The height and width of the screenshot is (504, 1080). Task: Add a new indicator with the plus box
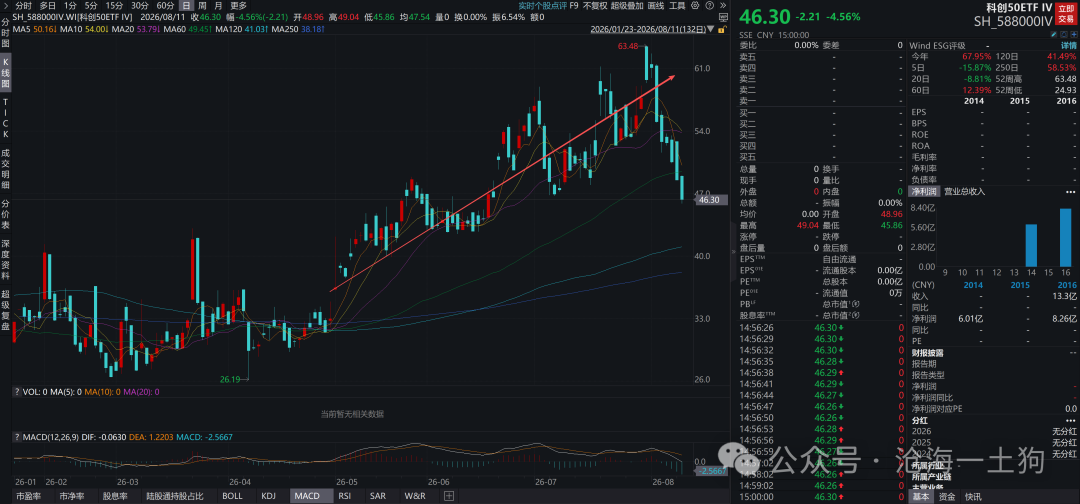pos(448,495)
